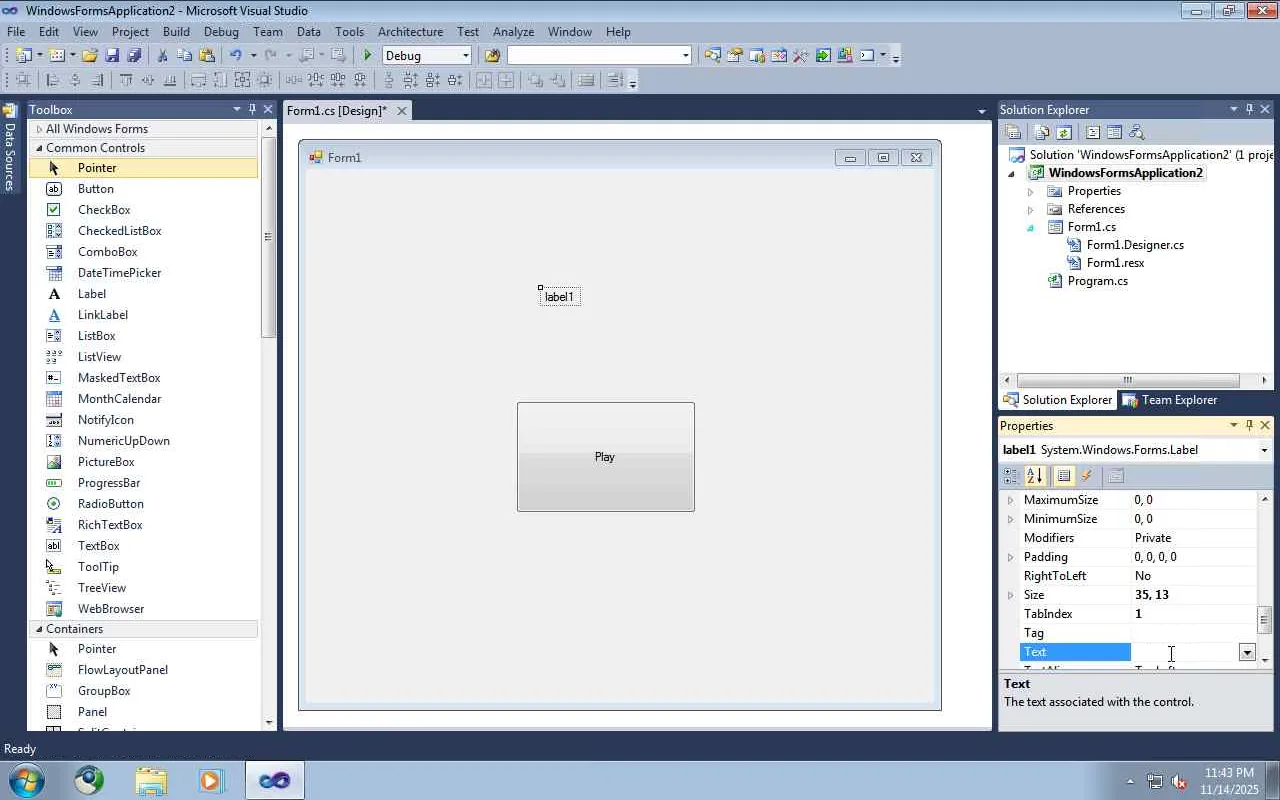1280x800 pixels.
Task: Click the View Class Diagram icon in Solution Explorer
Action: [x=1136, y=132]
